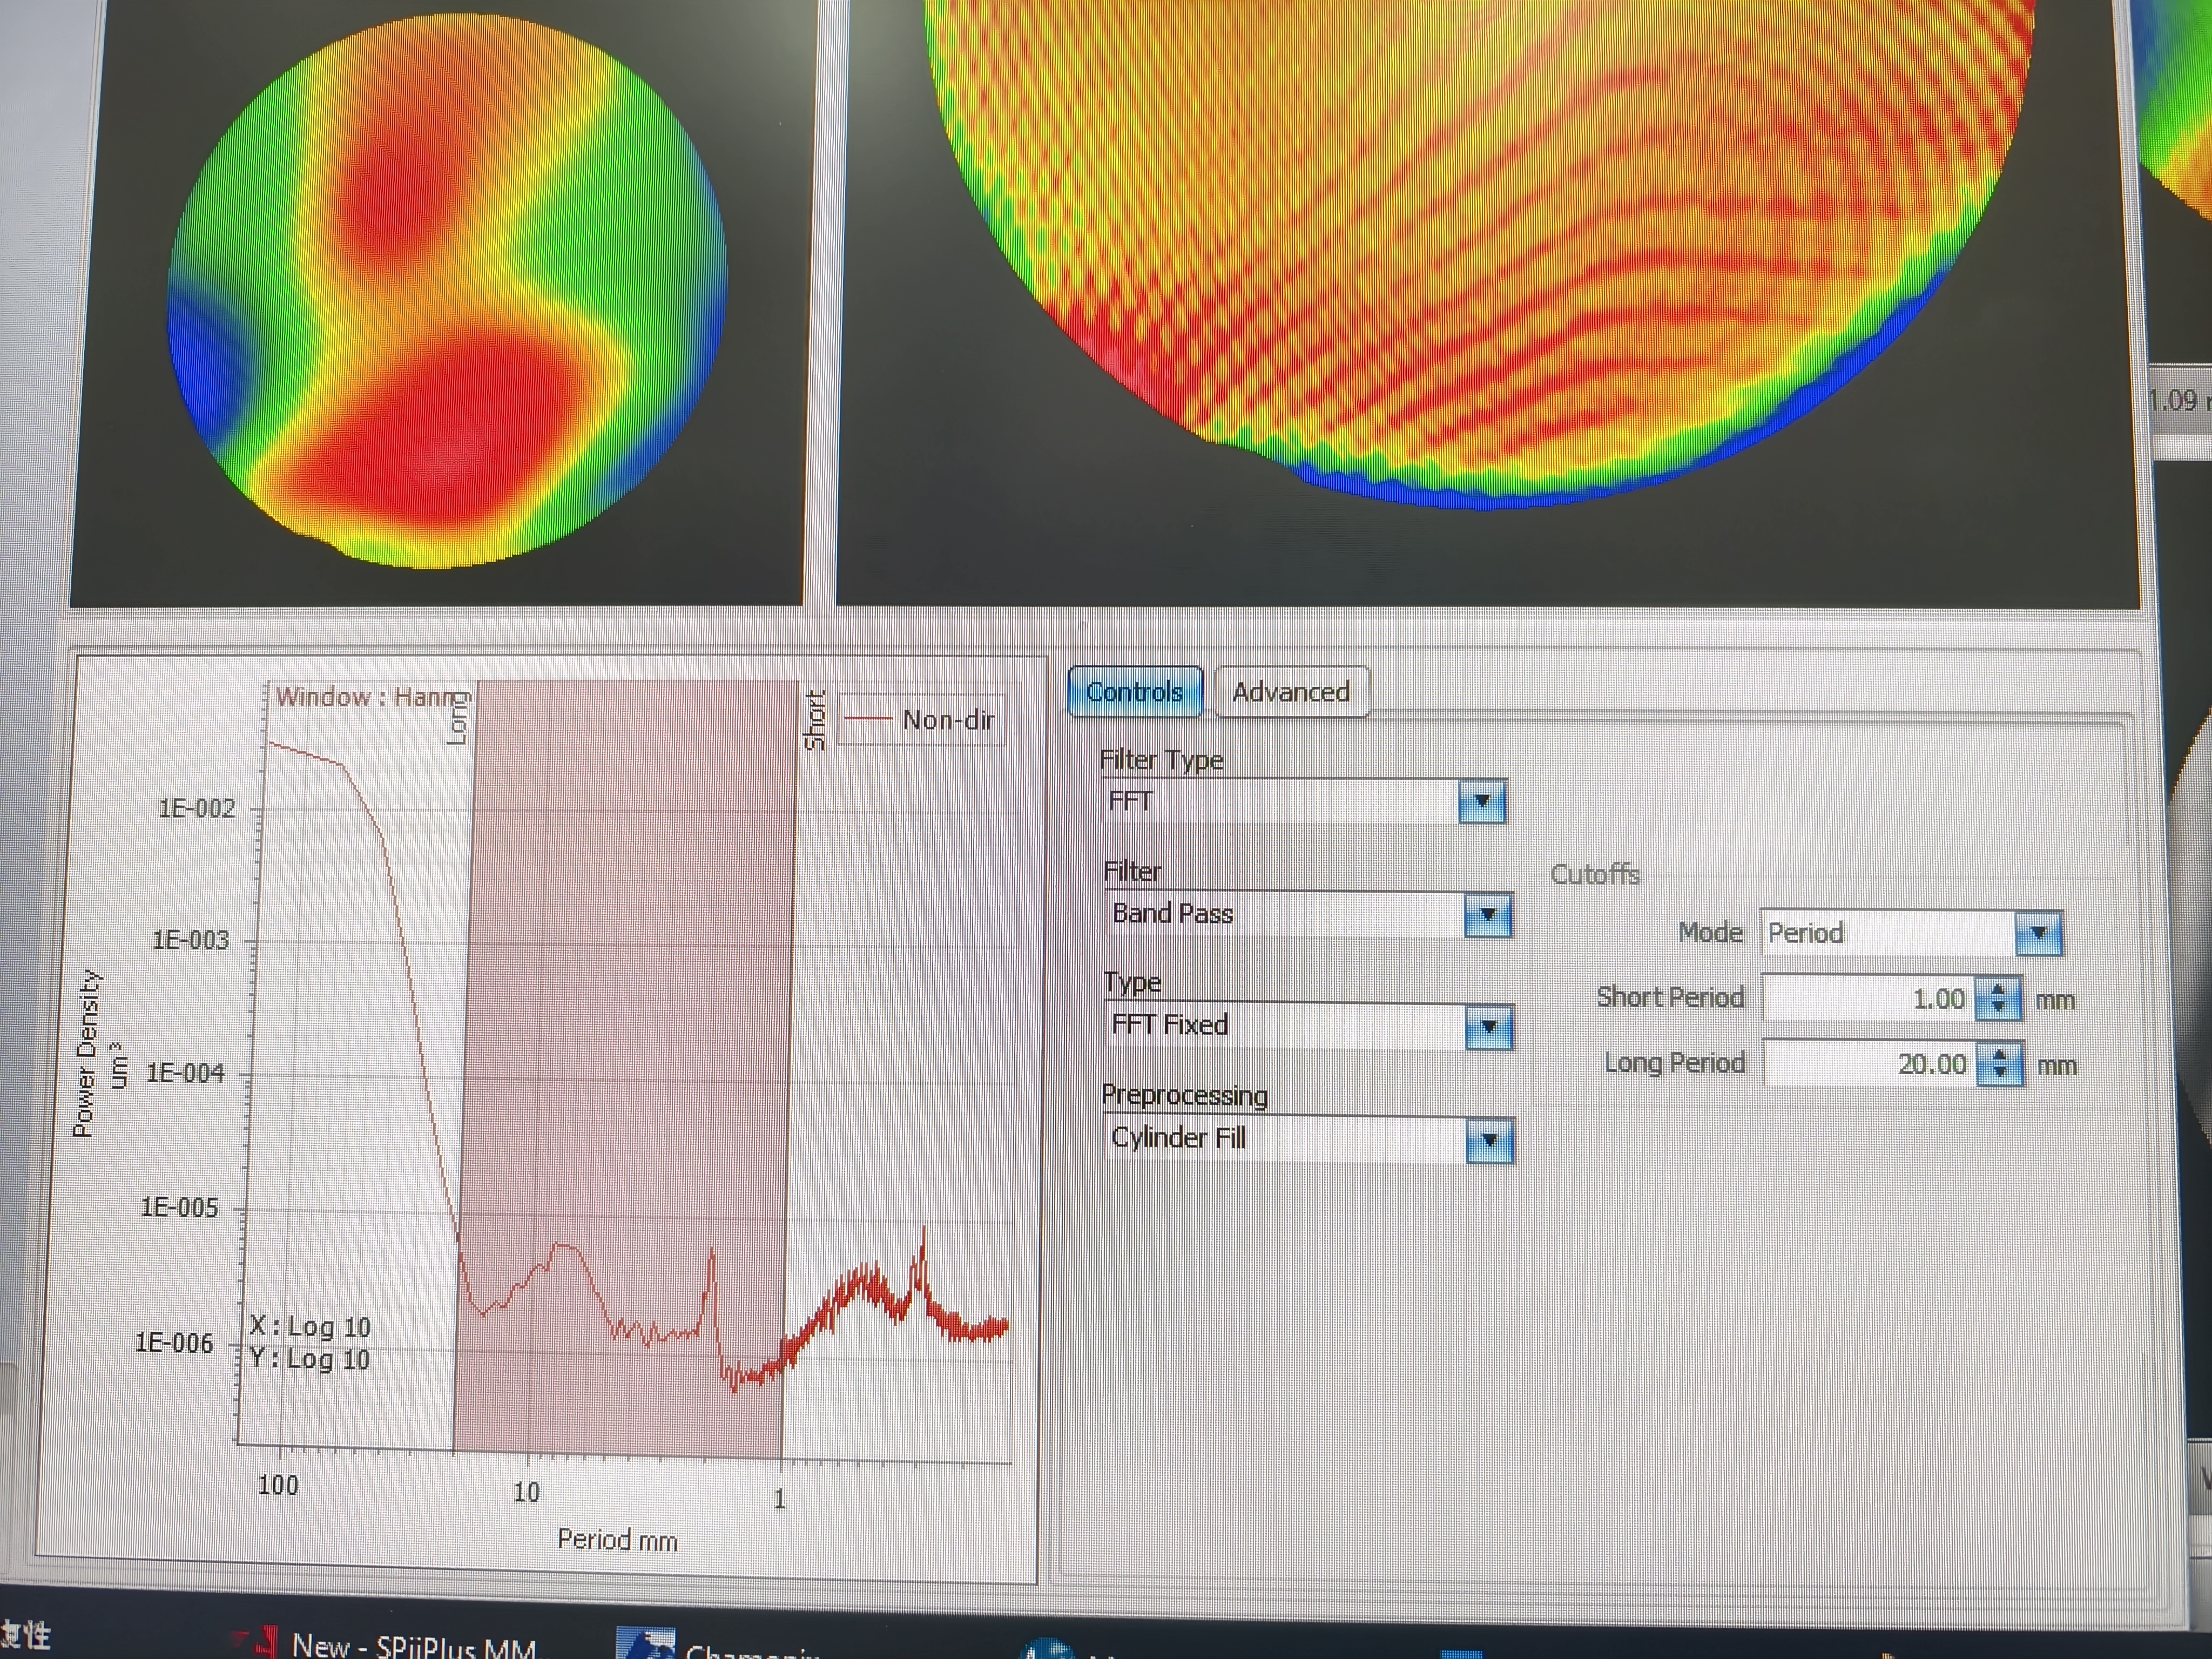The width and height of the screenshot is (2212, 1659).
Task: Open the Filter Type FFT dropdown
Action: pyautogui.click(x=1482, y=802)
